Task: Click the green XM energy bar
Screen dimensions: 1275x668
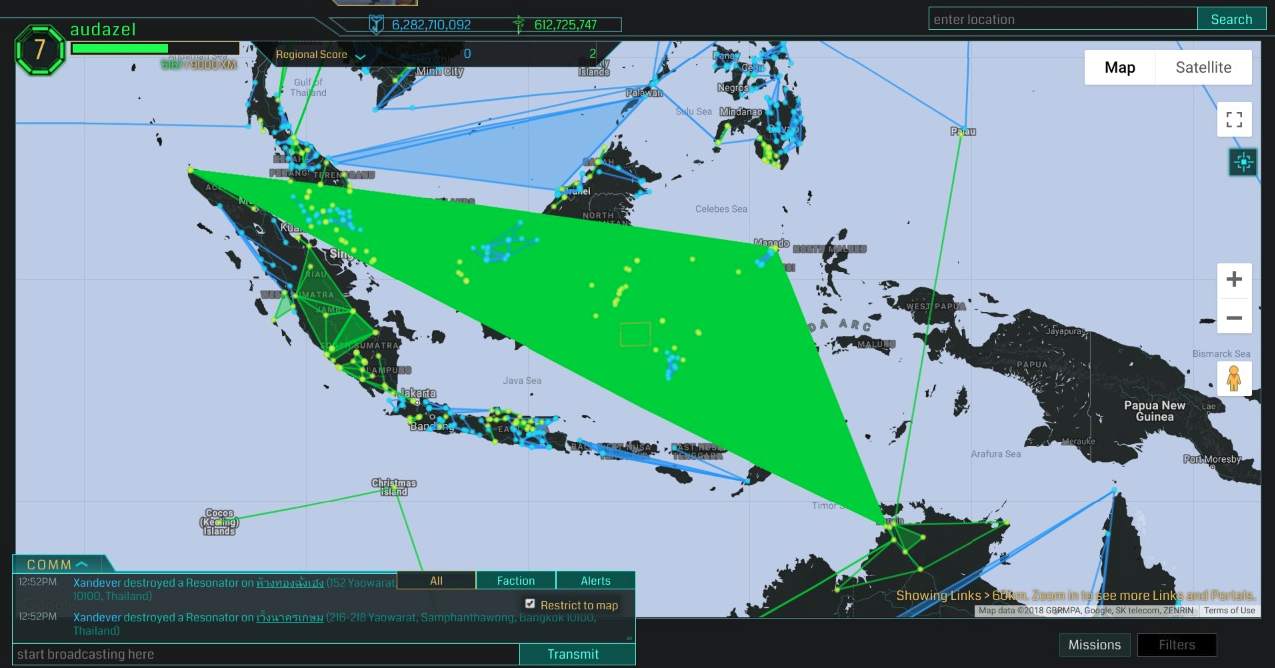Action: [120, 48]
